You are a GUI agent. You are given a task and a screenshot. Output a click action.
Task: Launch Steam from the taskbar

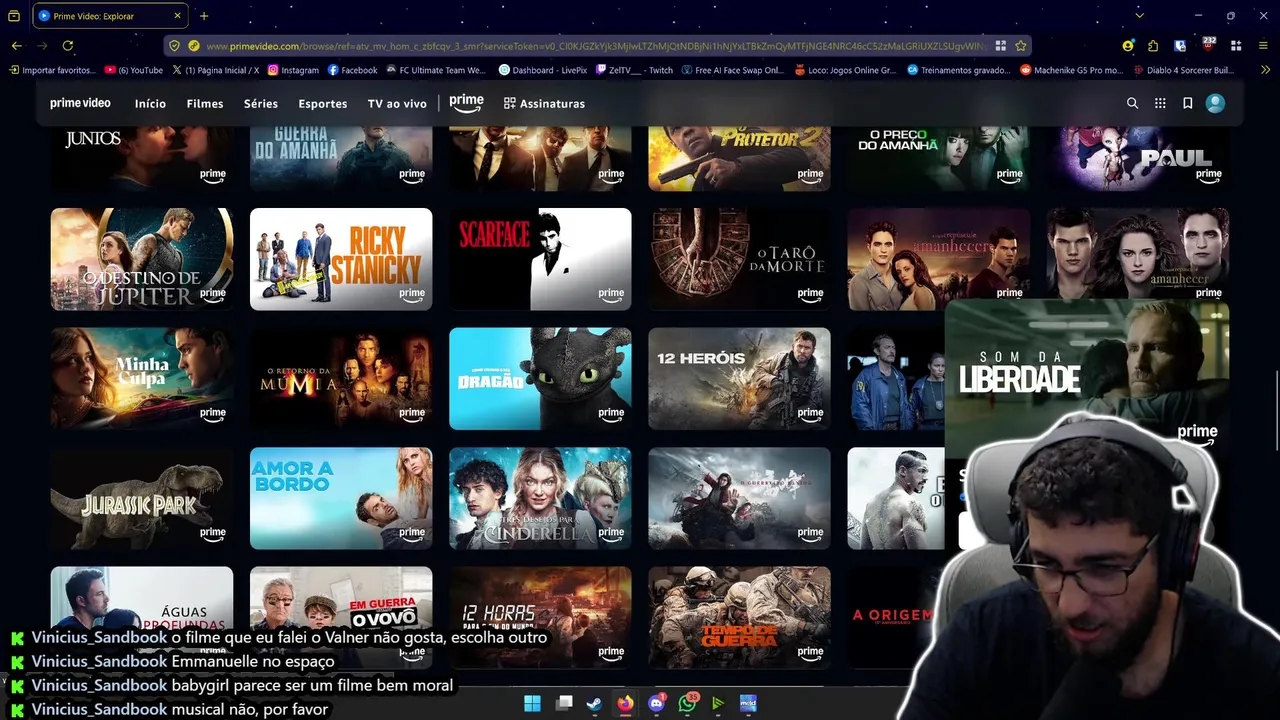[594, 704]
